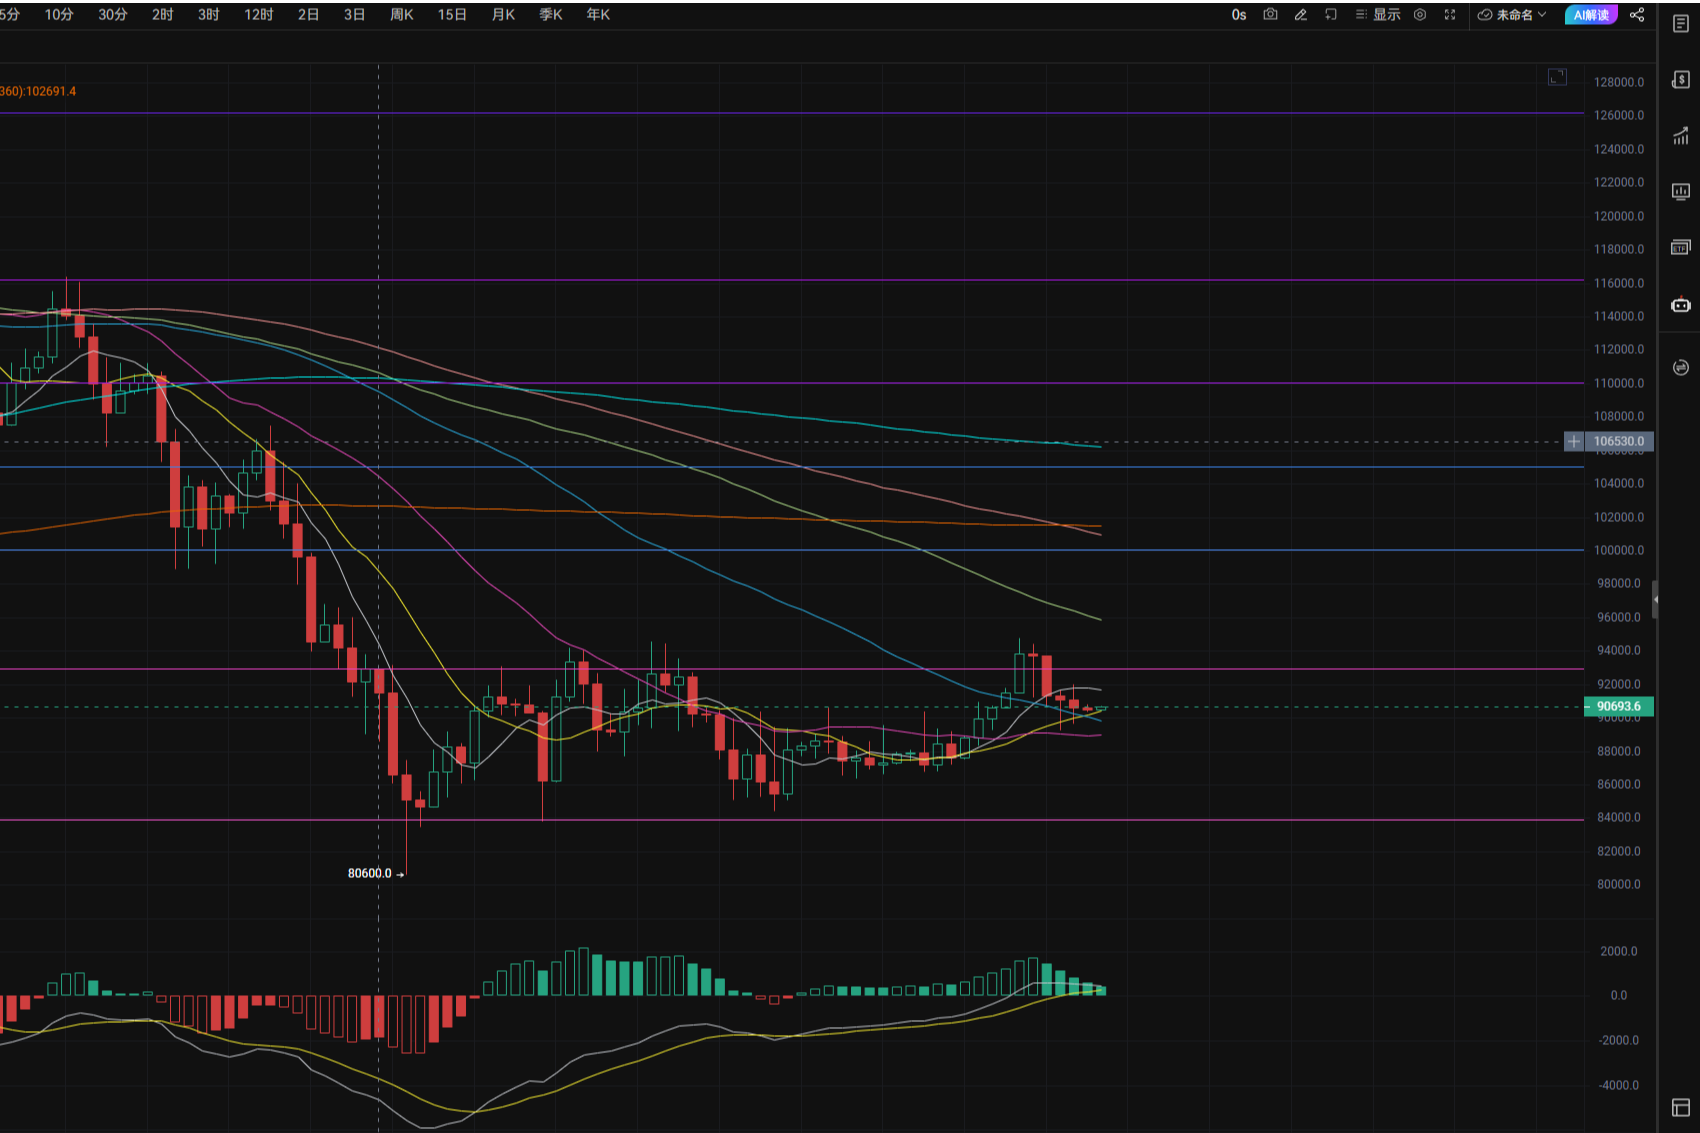Click the share icon in top toolbar
Screen dimensions: 1700x1133
[1637, 15]
